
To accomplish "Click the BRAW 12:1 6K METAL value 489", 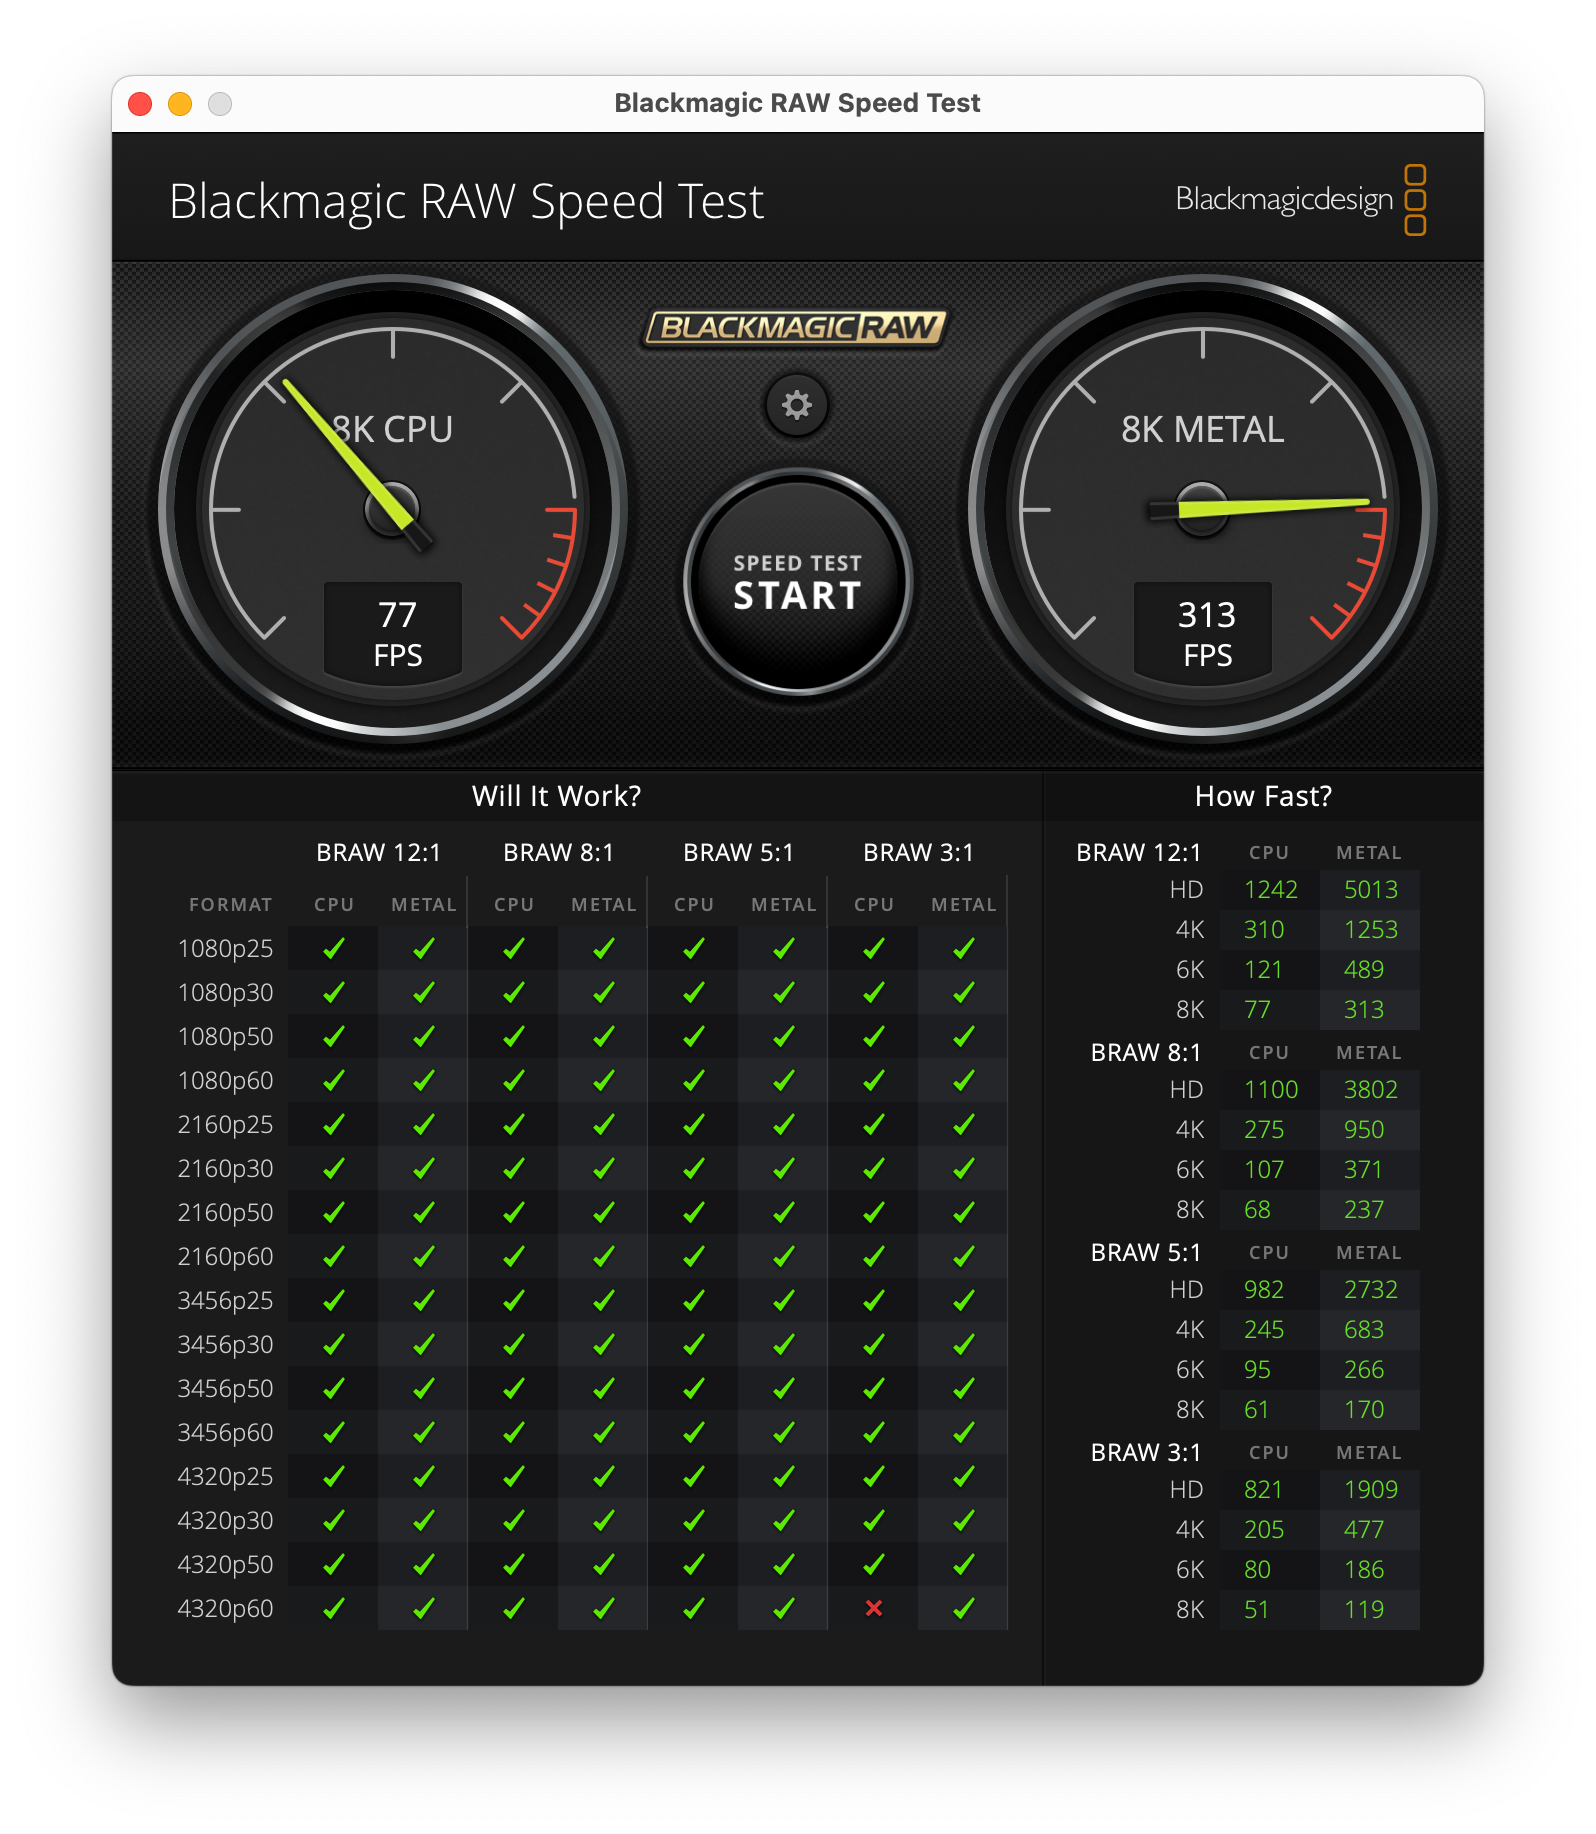I will point(1364,969).
